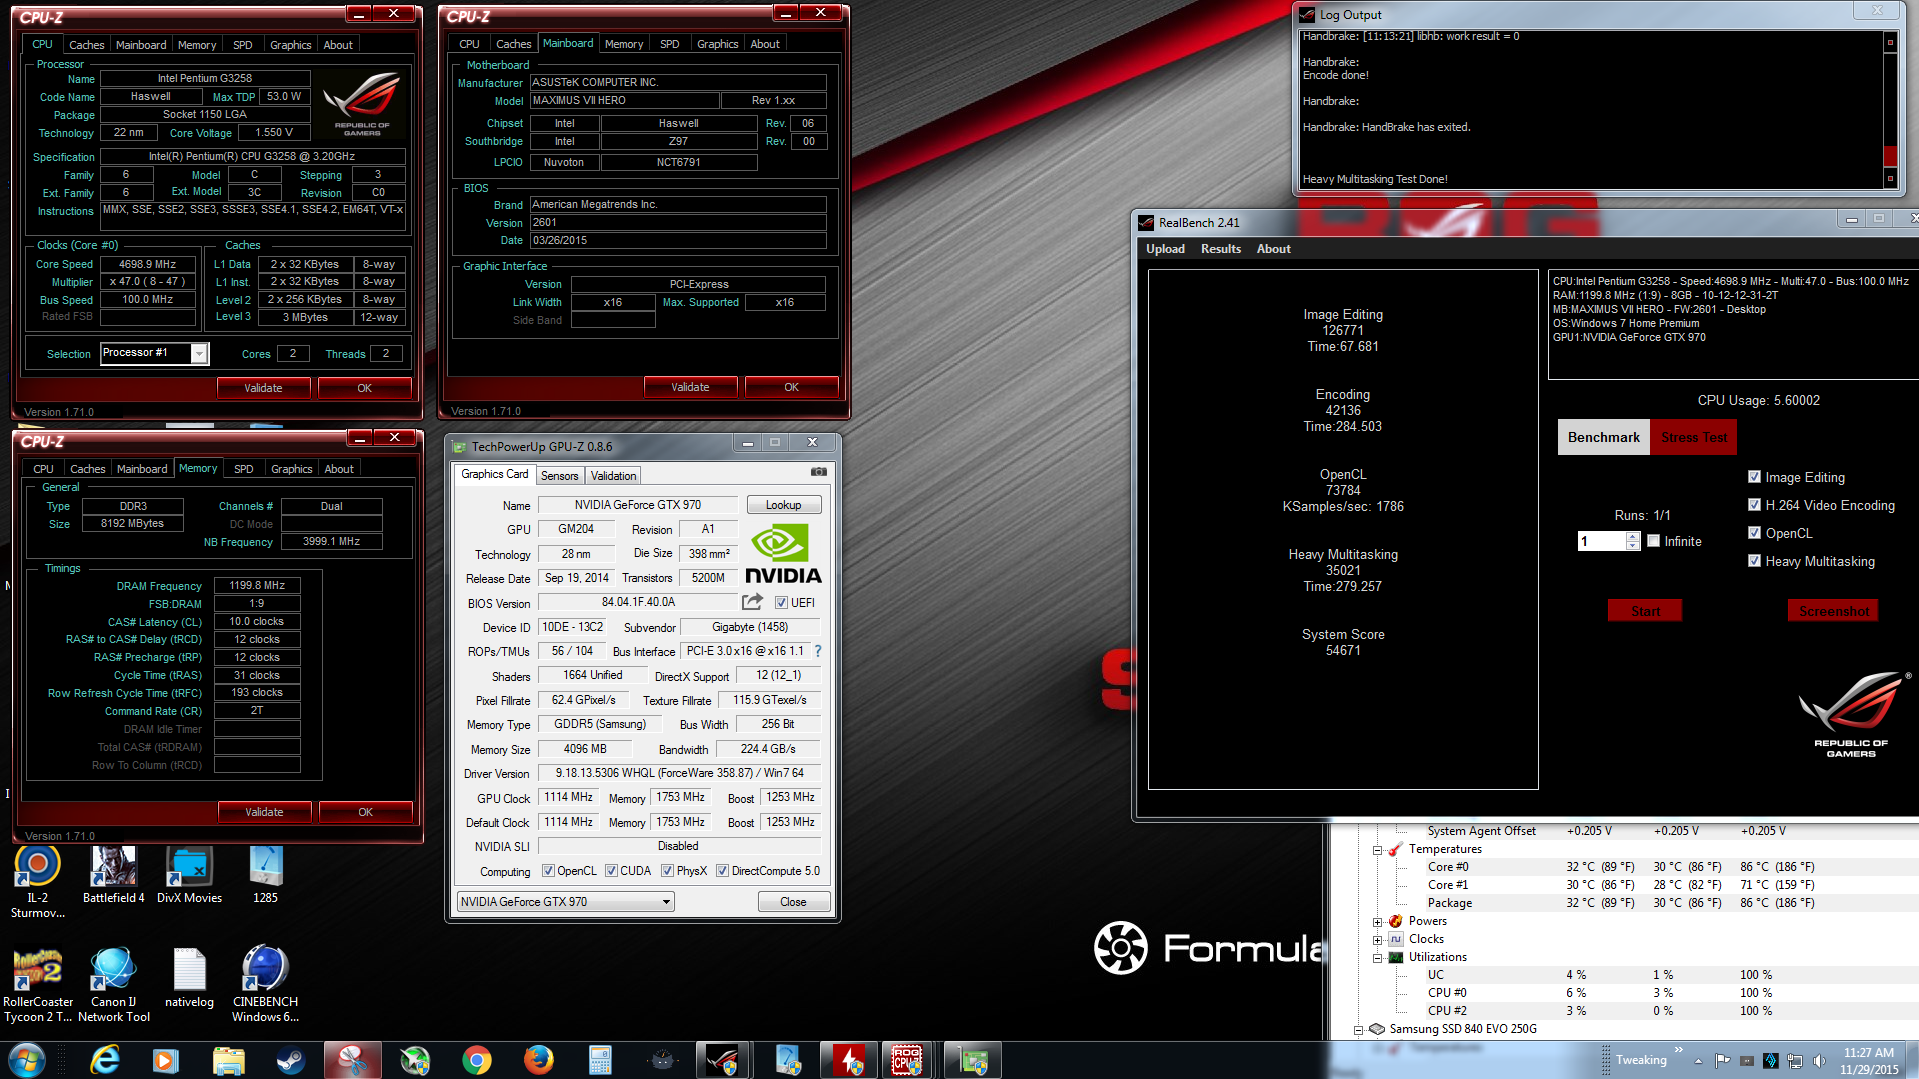Expand the Tweaking toolbar chevron
The height and width of the screenshot is (1079, 1919).
click(x=1679, y=1050)
